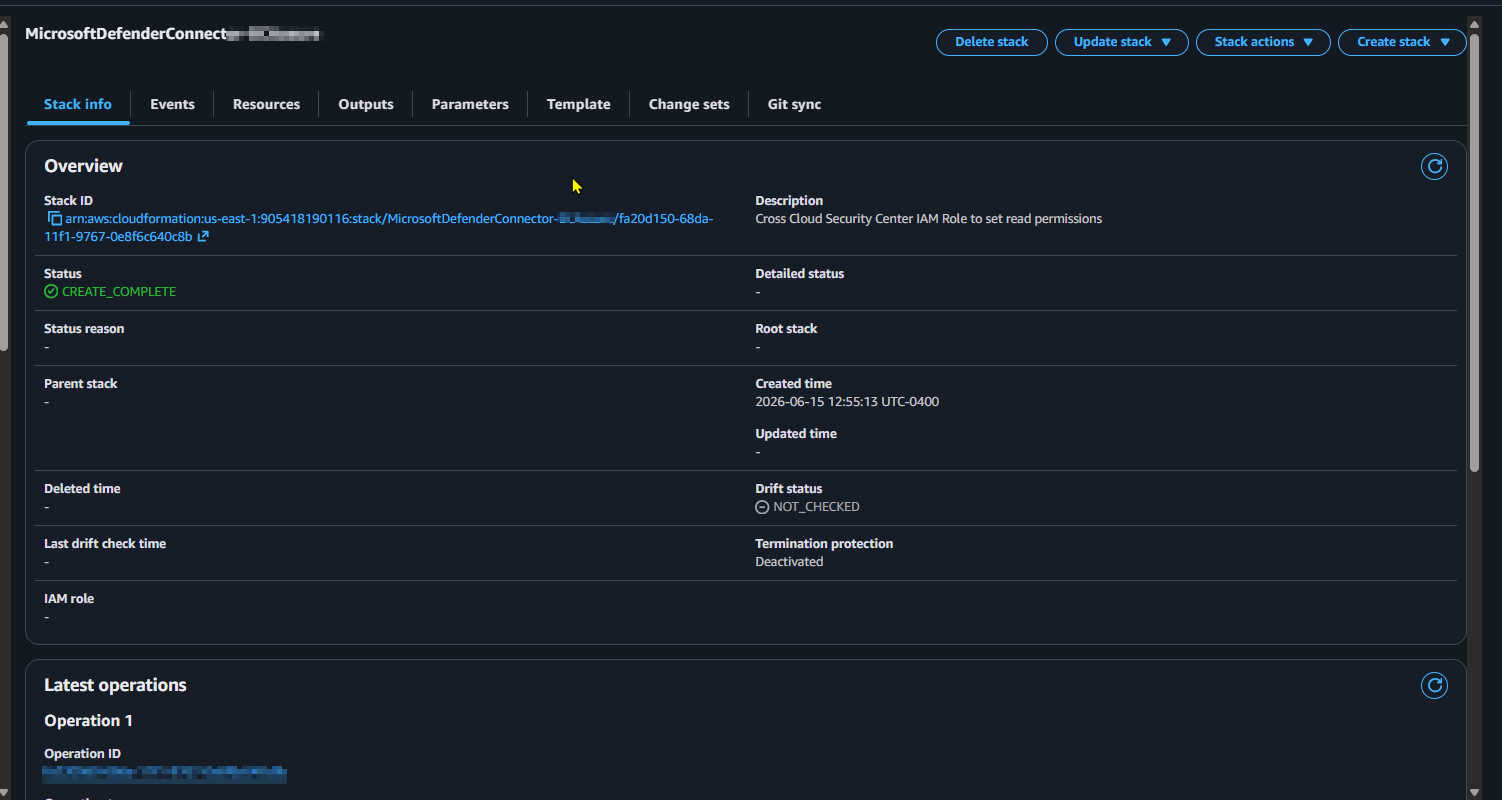Viewport: 1502px width, 800px height.
Task: Refresh the Overview panel
Action: click(x=1434, y=167)
